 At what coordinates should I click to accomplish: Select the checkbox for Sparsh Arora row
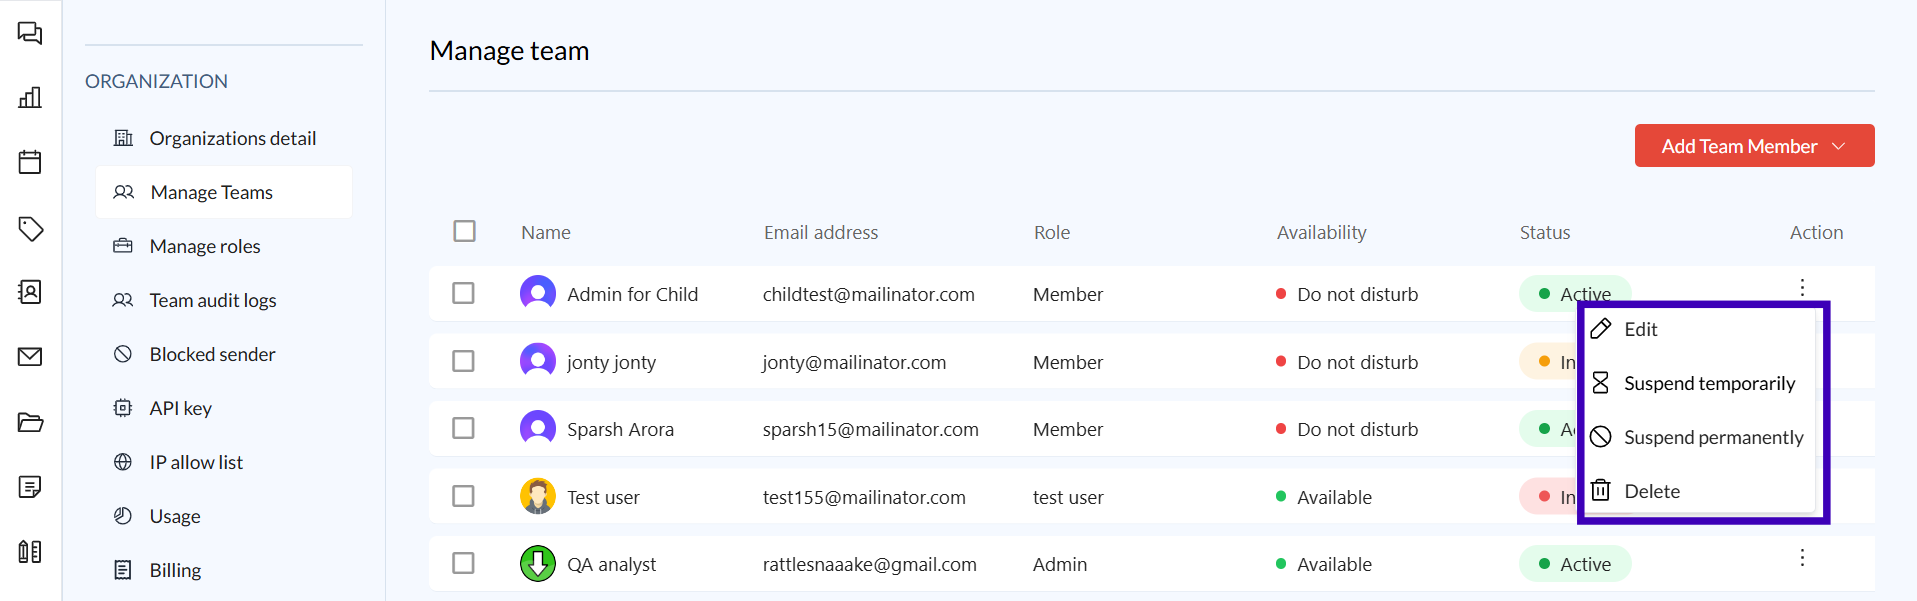point(463,428)
